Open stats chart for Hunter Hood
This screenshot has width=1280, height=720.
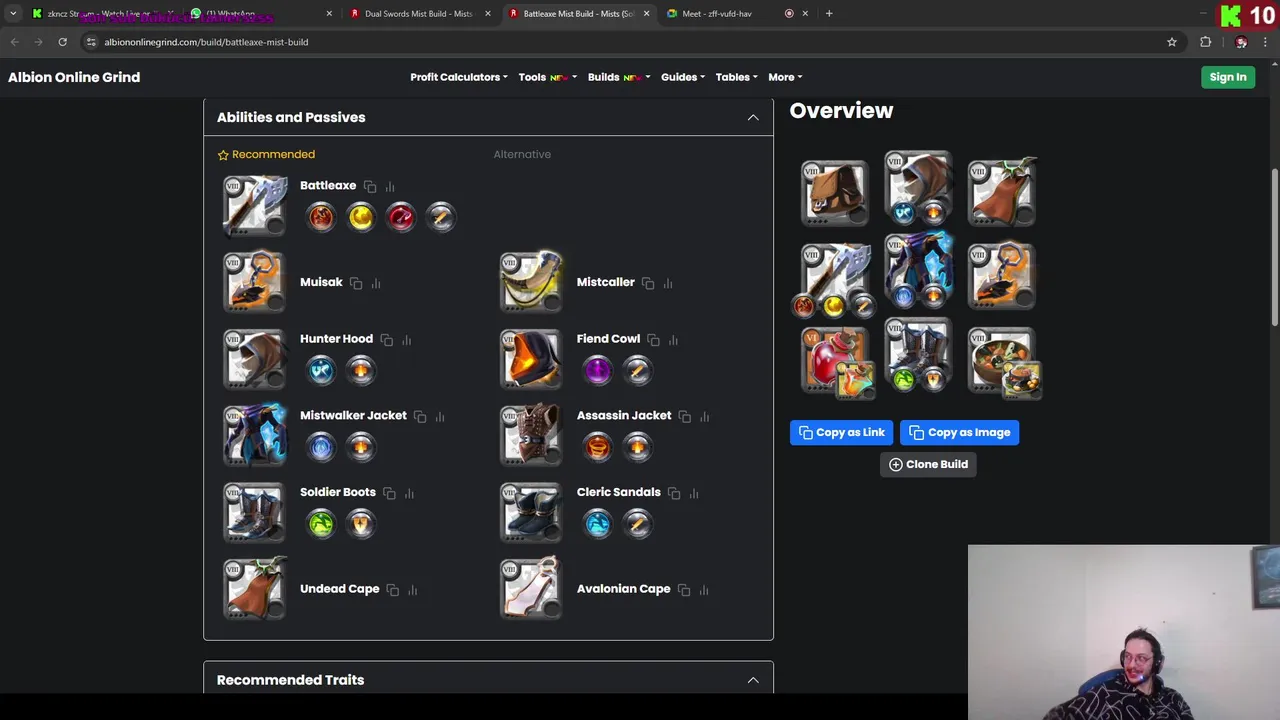click(407, 340)
